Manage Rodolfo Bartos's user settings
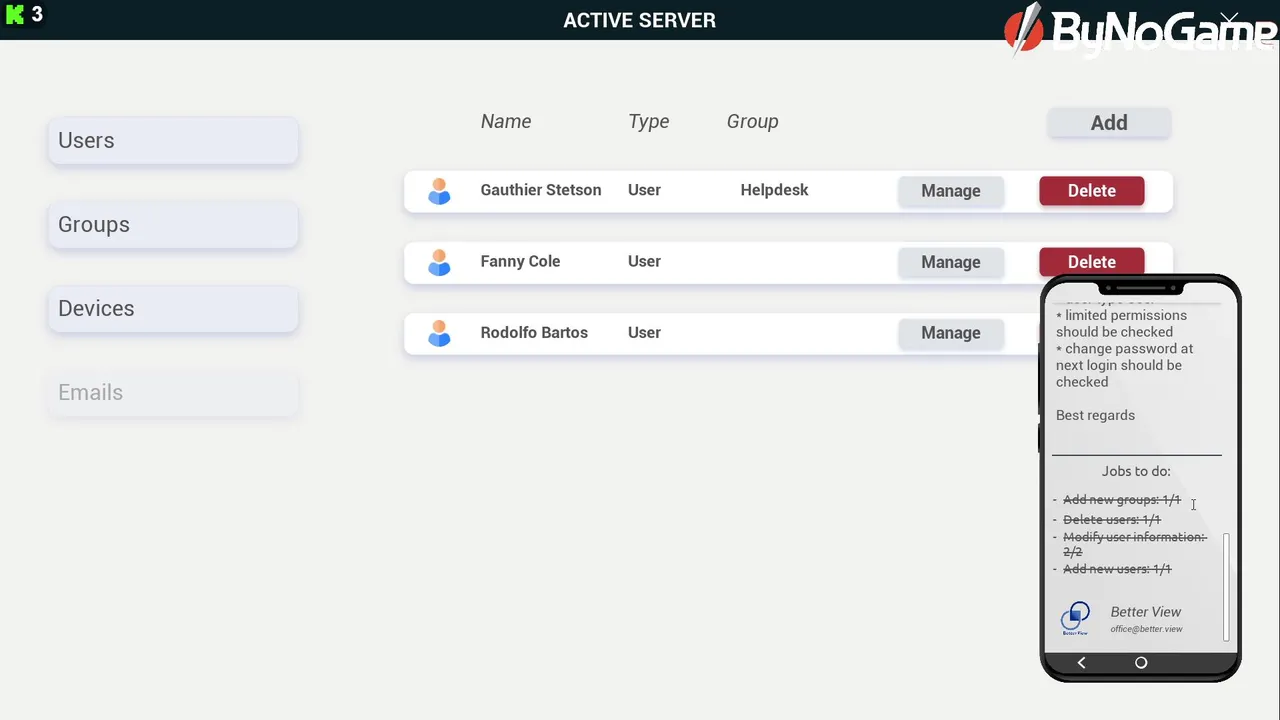 [x=950, y=333]
